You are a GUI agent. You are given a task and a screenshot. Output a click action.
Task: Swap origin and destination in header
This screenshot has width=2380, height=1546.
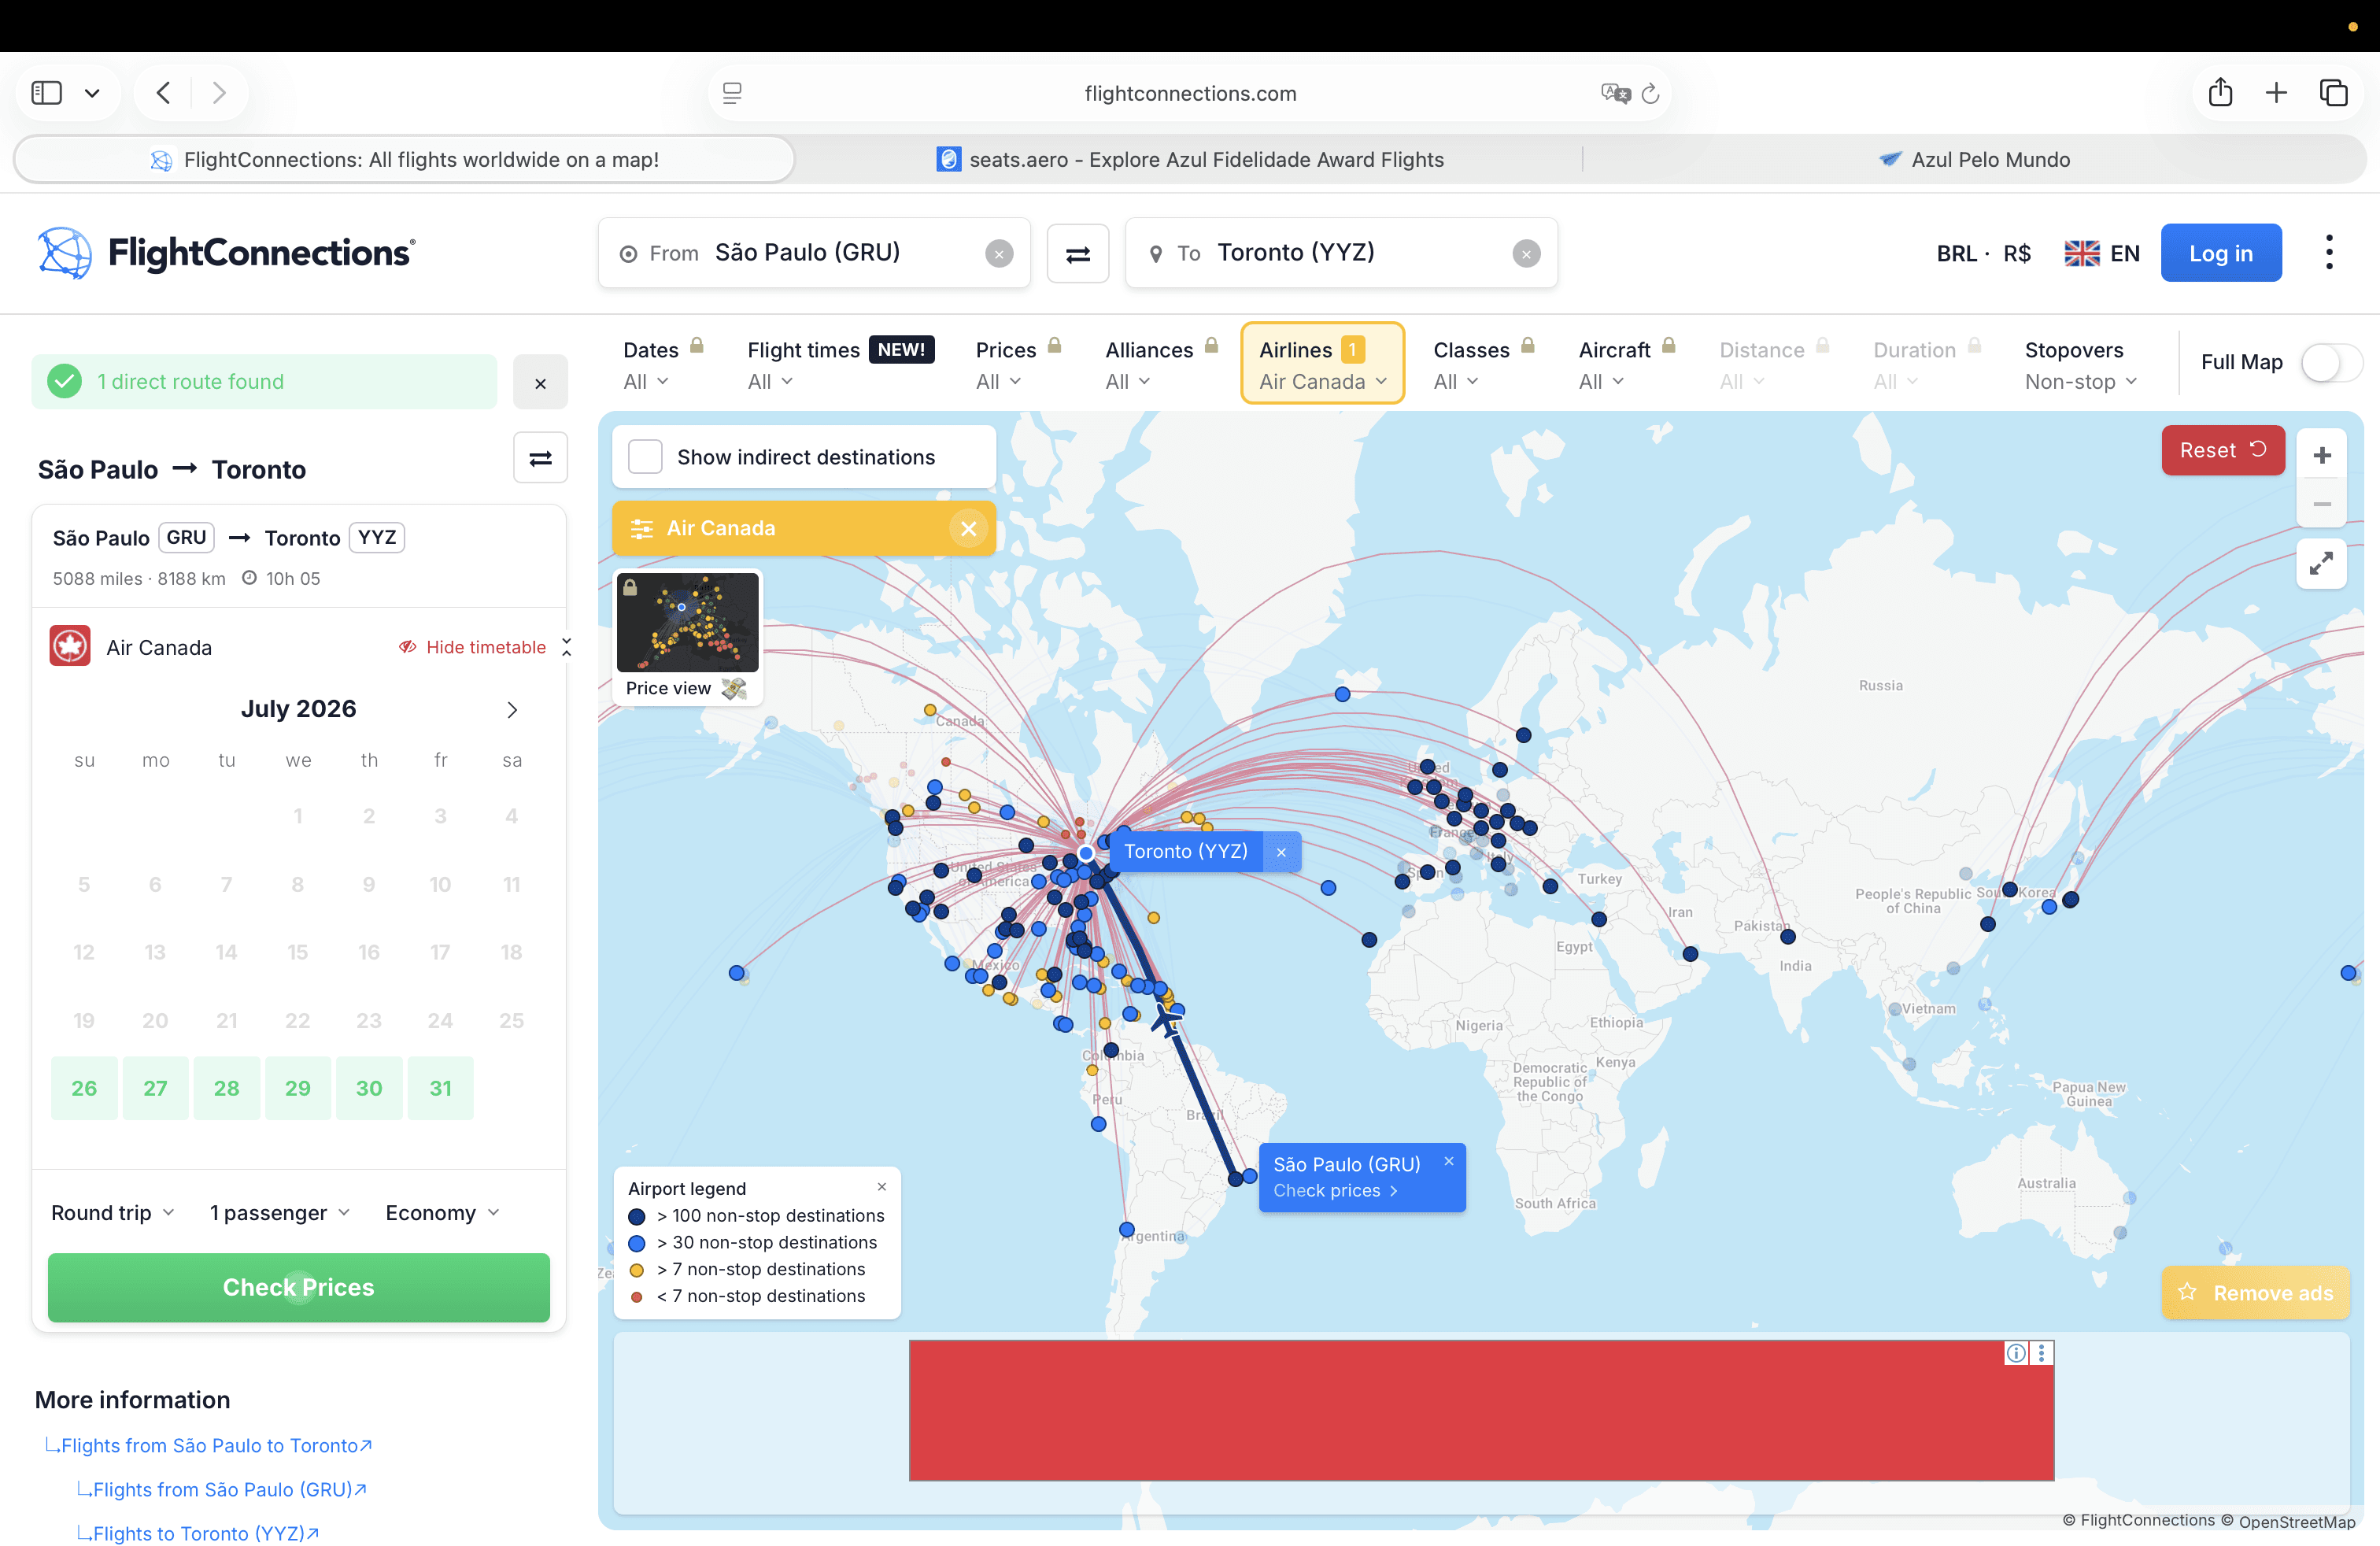[x=1077, y=254]
